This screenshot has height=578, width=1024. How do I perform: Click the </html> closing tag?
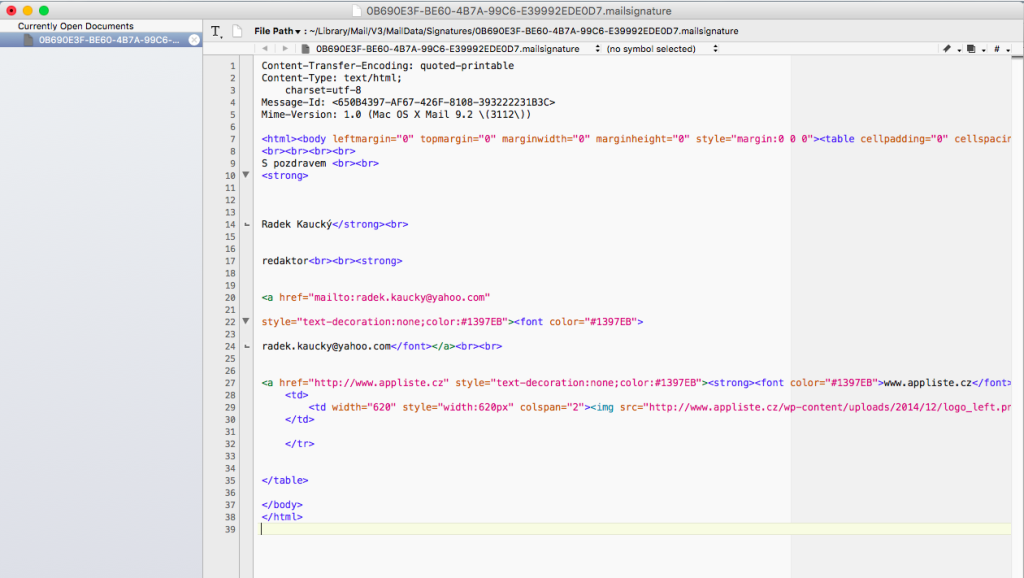tap(282, 517)
